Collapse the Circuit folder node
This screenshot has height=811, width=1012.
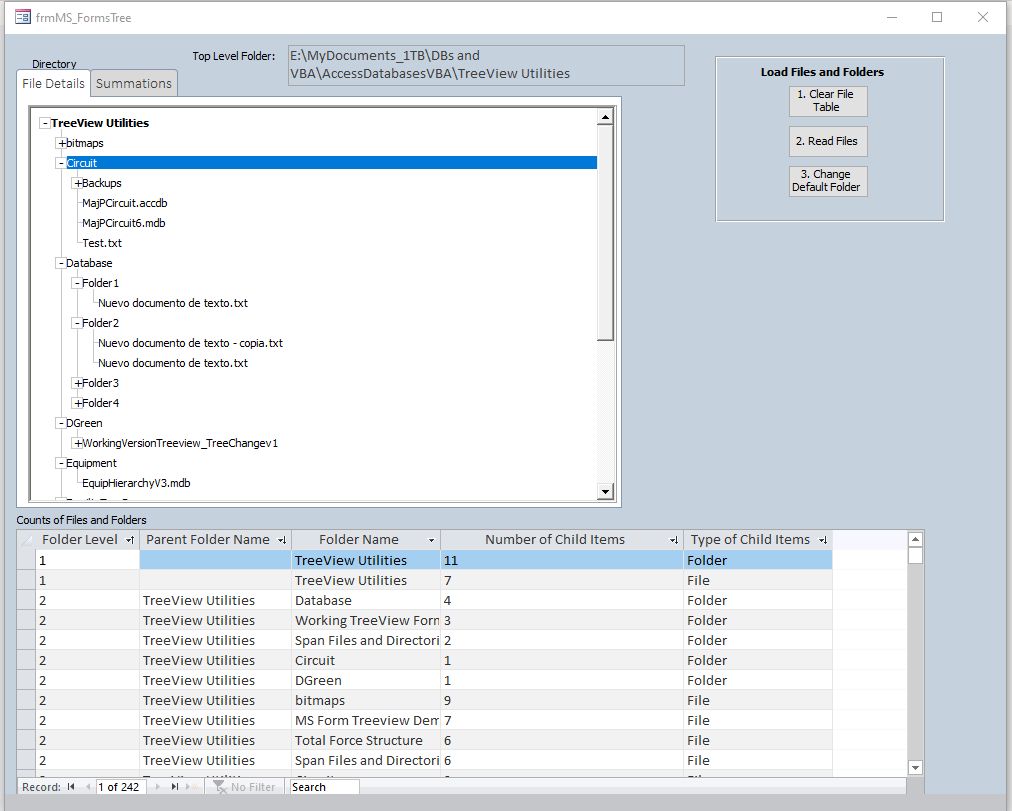tap(63, 162)
